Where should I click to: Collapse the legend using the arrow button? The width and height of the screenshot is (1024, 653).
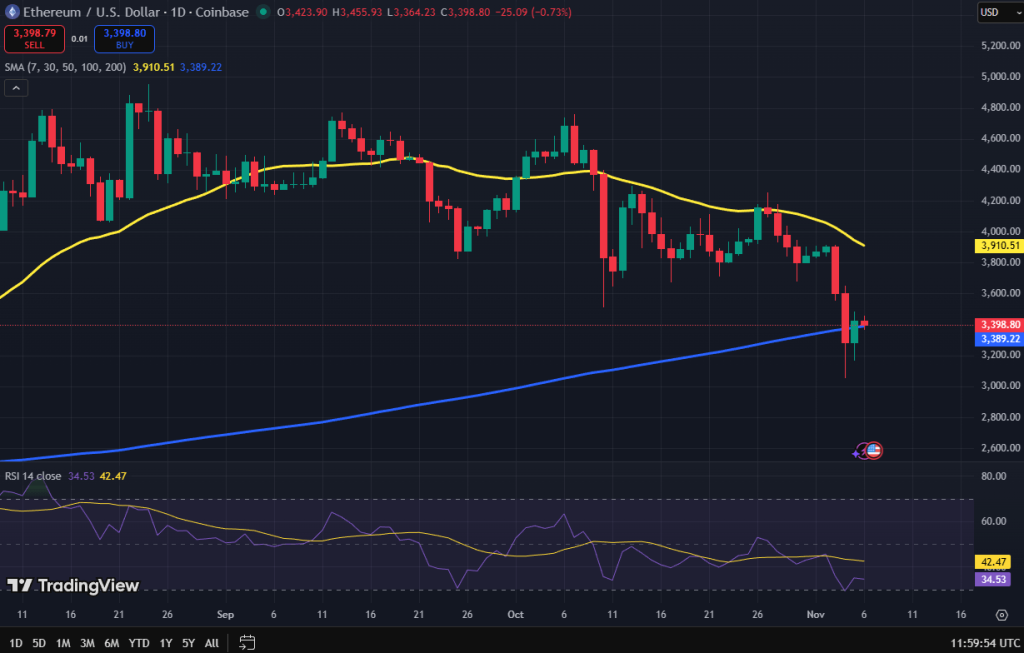coord(16,88)
